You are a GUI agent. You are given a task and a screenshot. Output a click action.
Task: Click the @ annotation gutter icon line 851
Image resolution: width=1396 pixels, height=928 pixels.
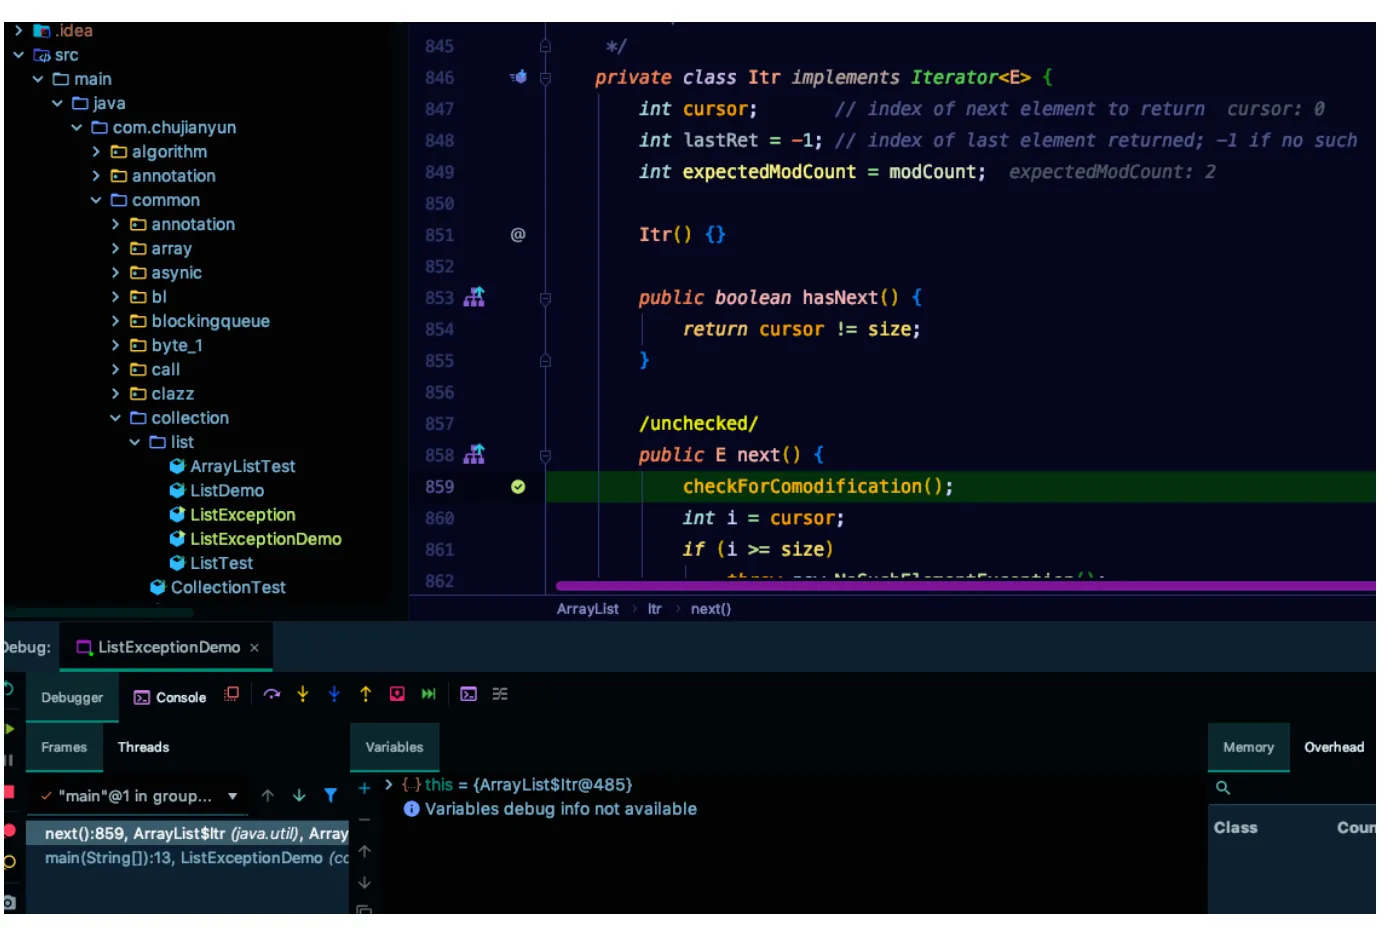518,235
